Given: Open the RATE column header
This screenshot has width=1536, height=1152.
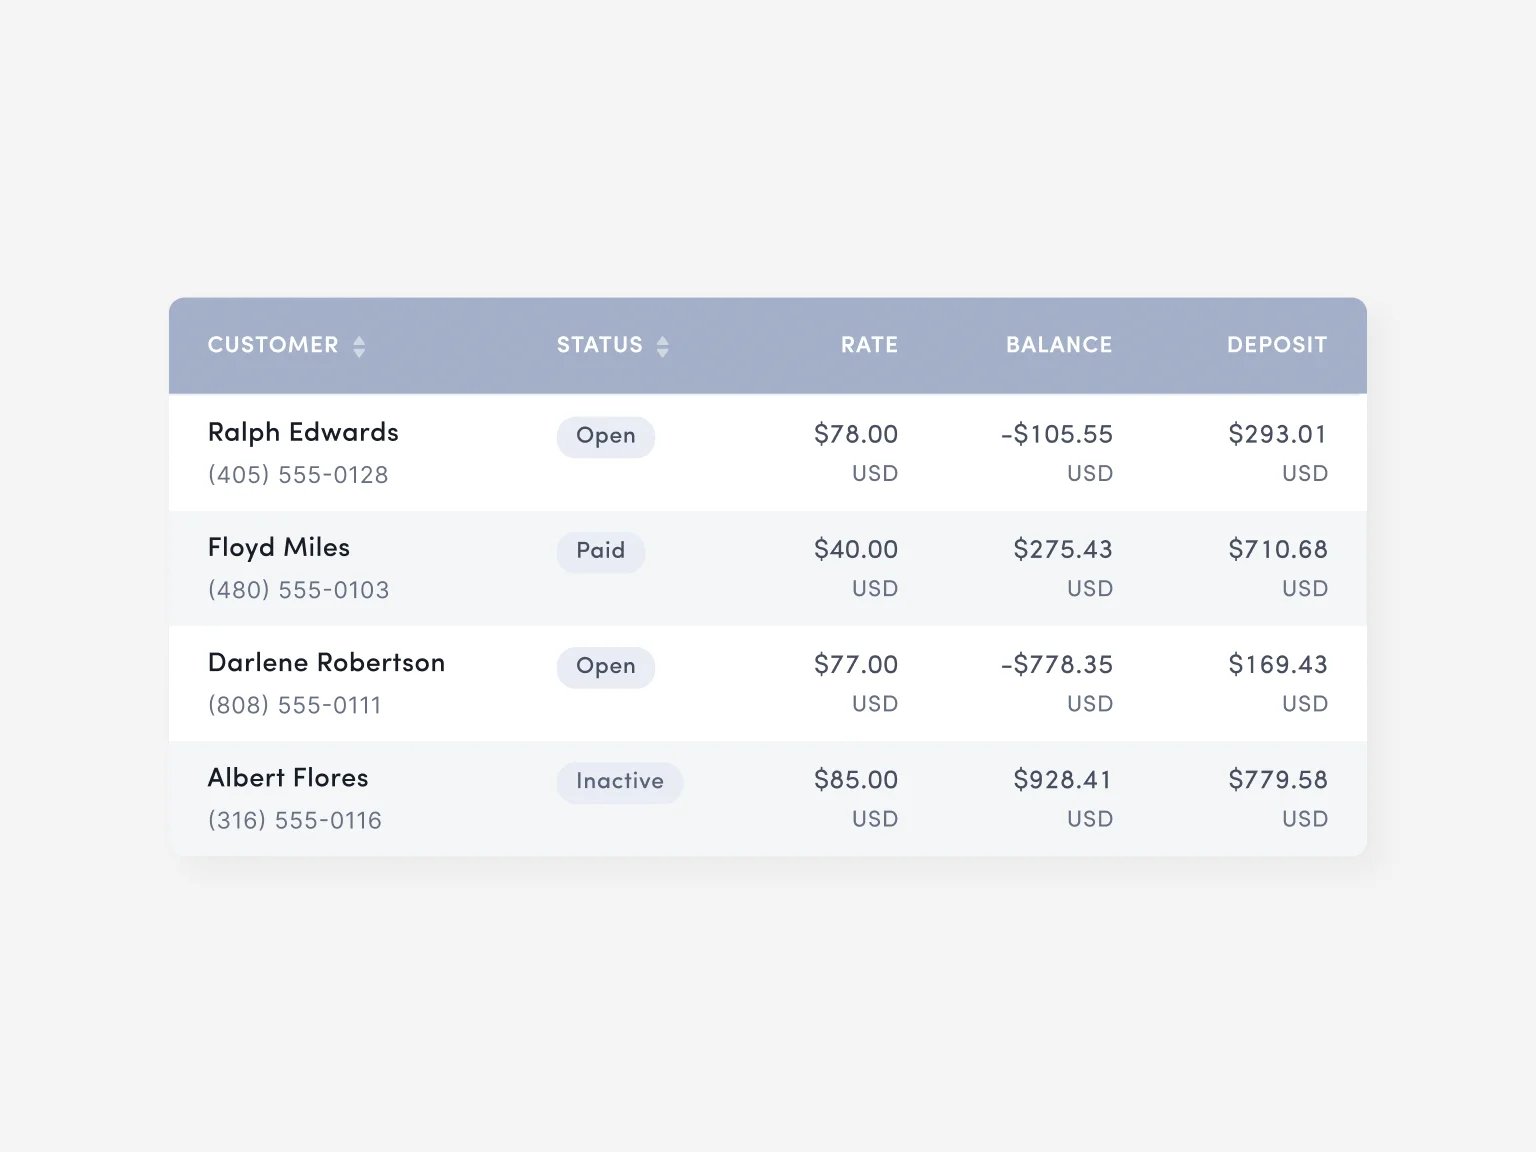Looking at the screenshot, I should pos(868,345).
